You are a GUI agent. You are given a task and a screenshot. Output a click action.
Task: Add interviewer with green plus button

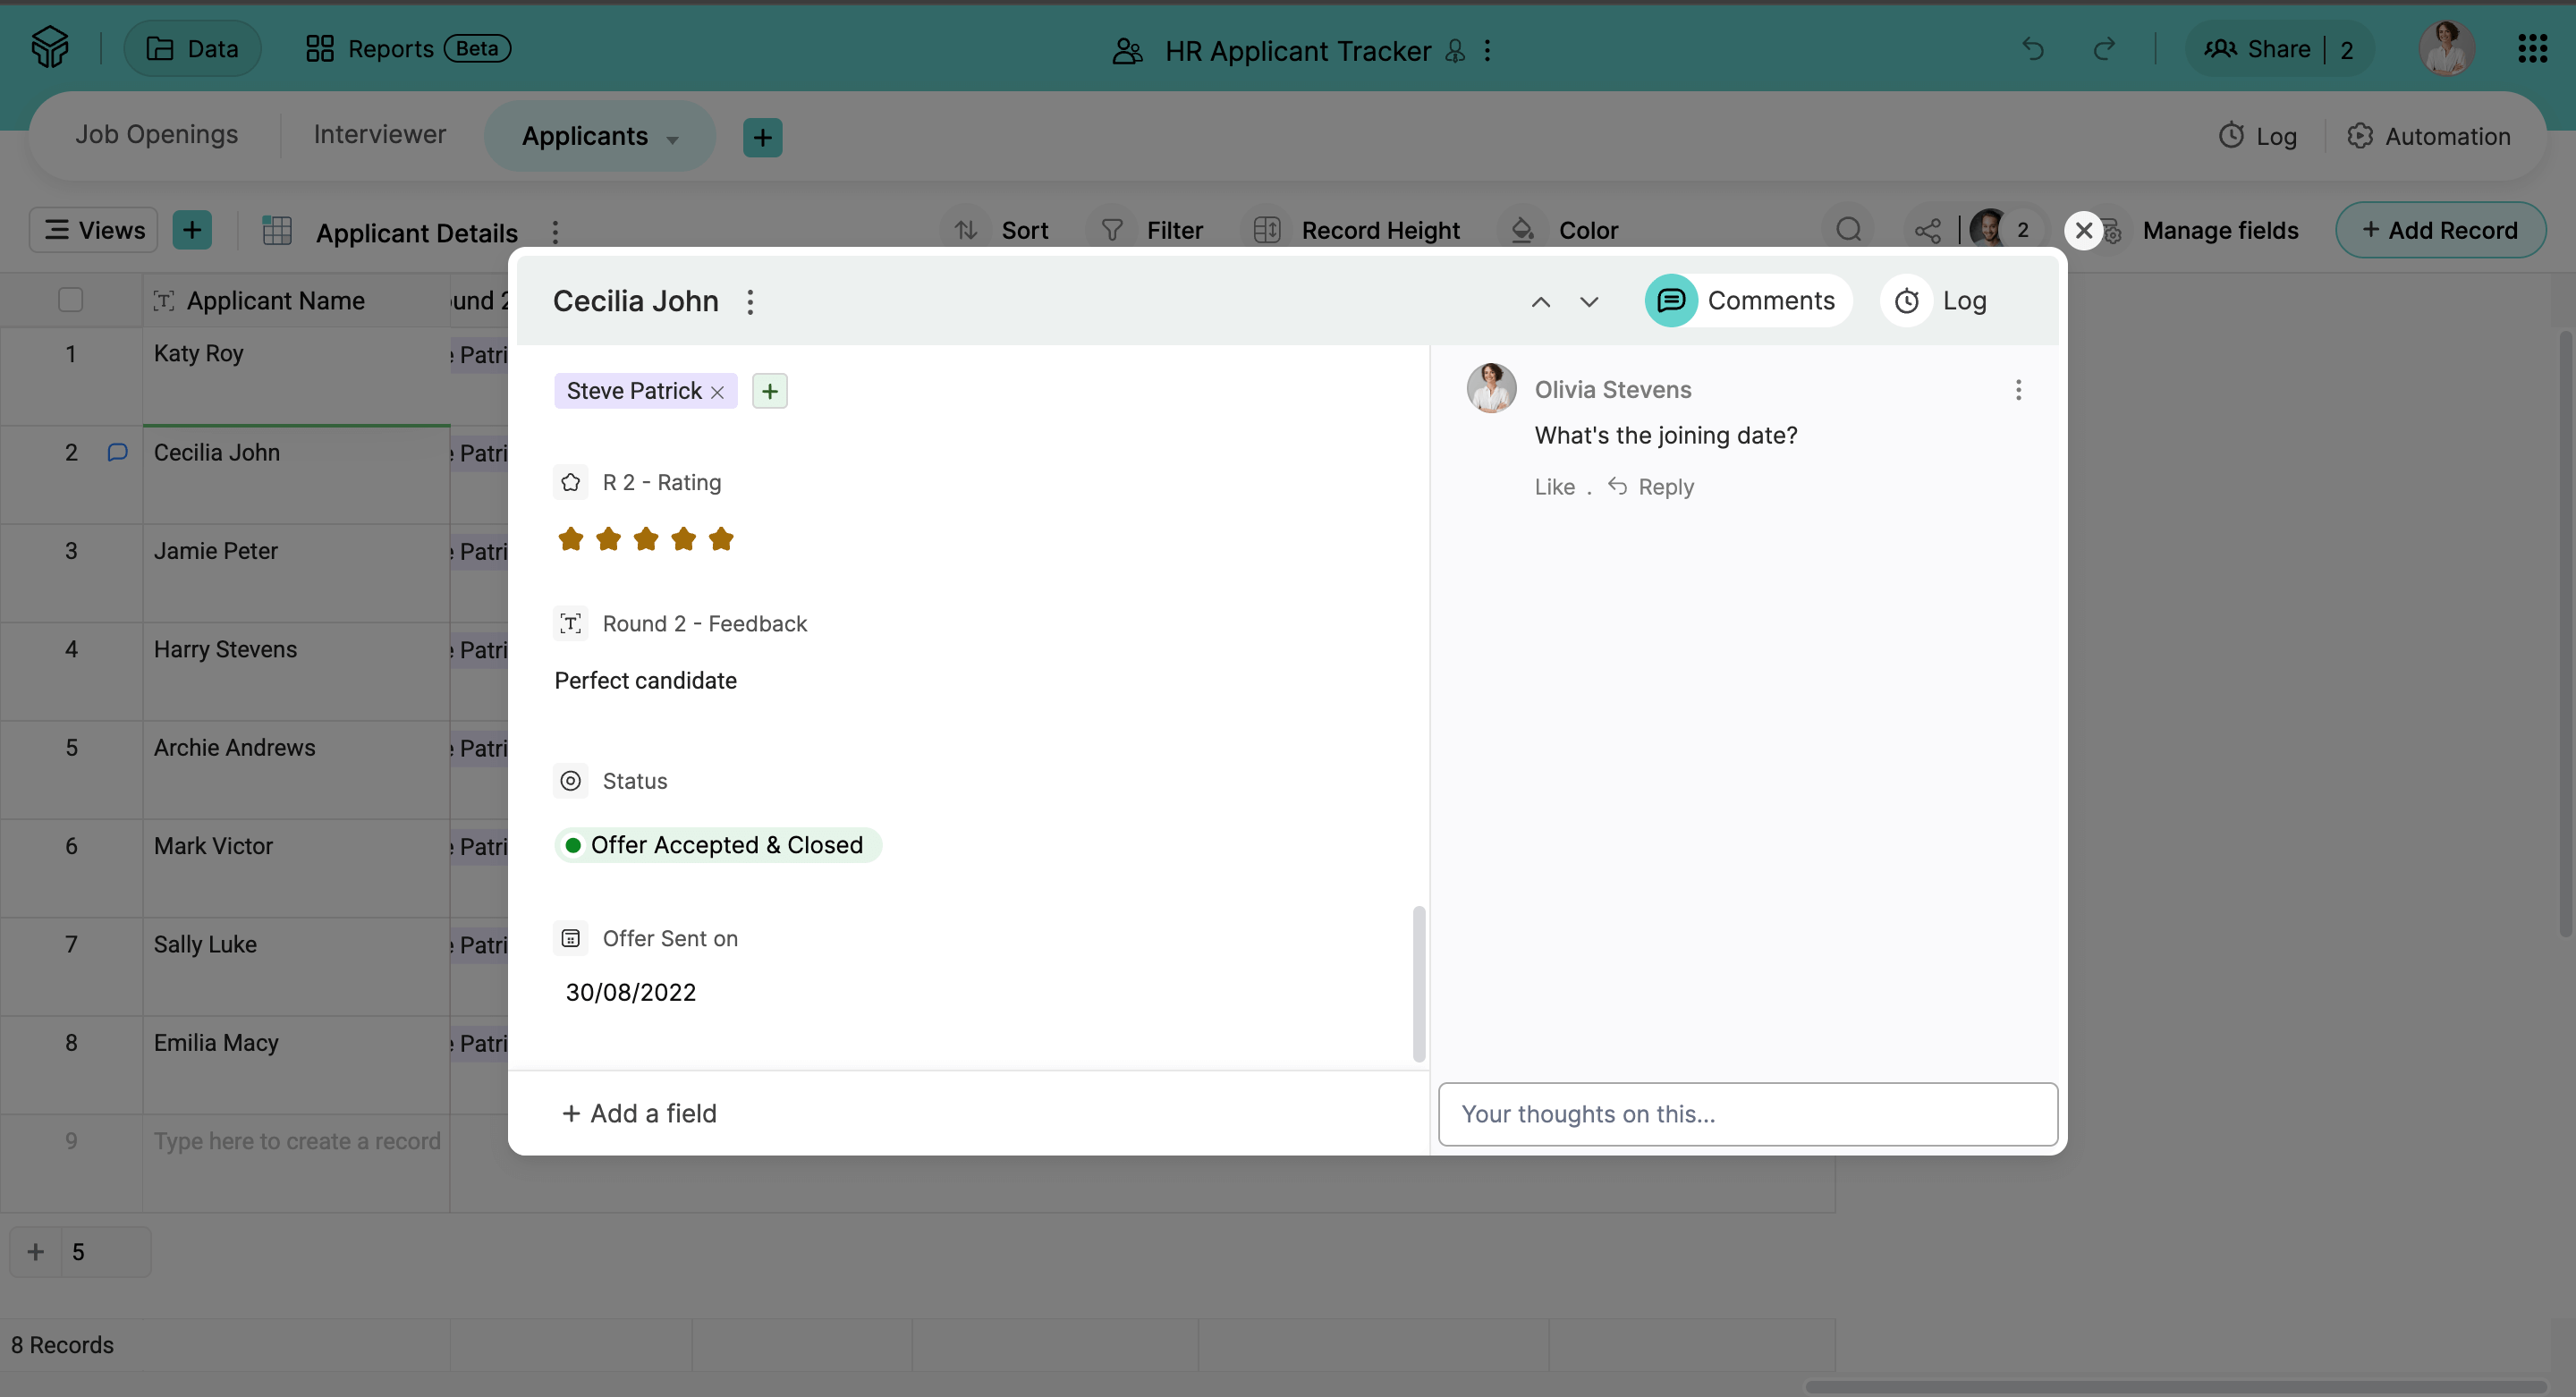point(769,391)
